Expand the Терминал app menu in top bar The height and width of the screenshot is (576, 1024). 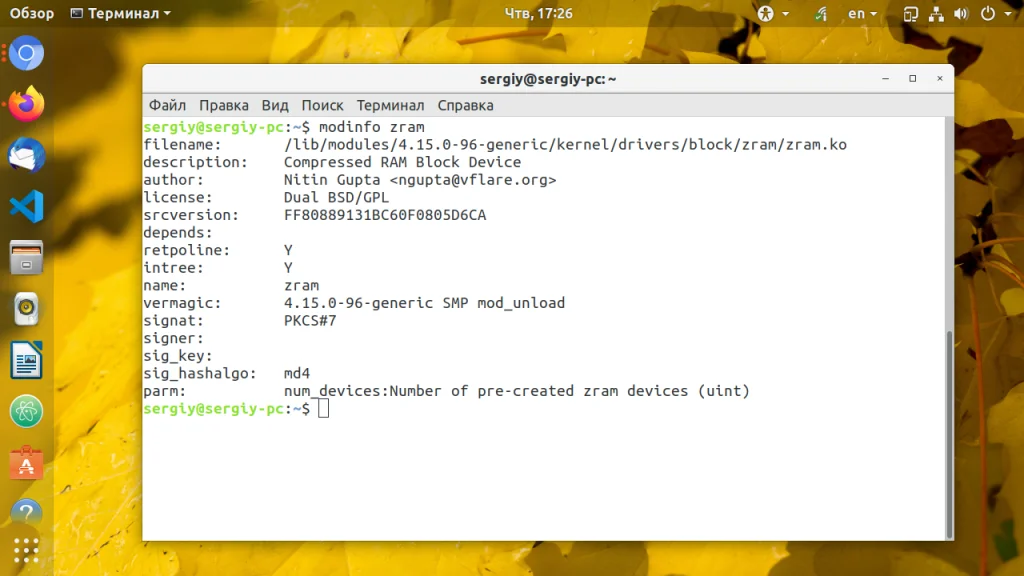click(120, 13)
